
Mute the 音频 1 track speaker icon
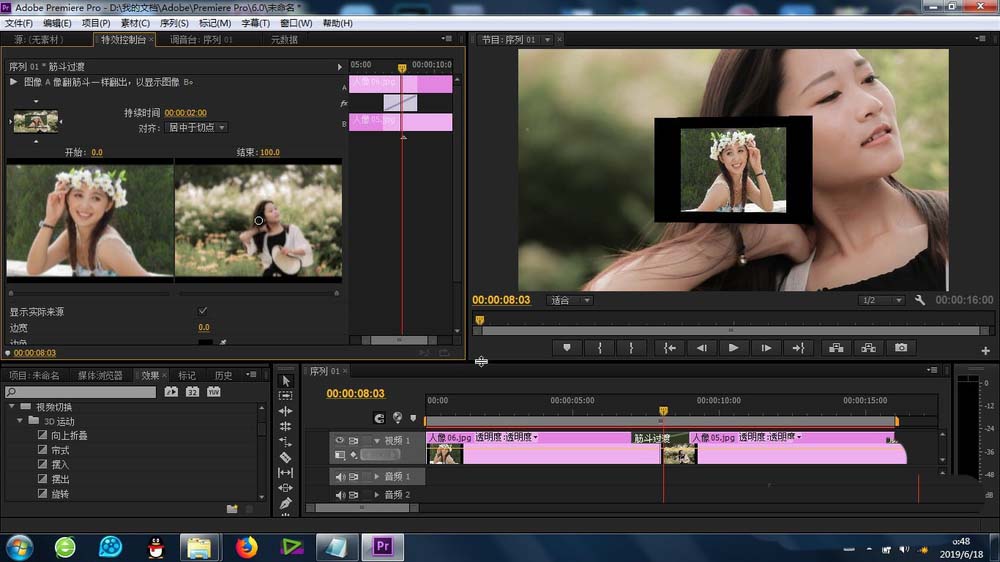340,477
